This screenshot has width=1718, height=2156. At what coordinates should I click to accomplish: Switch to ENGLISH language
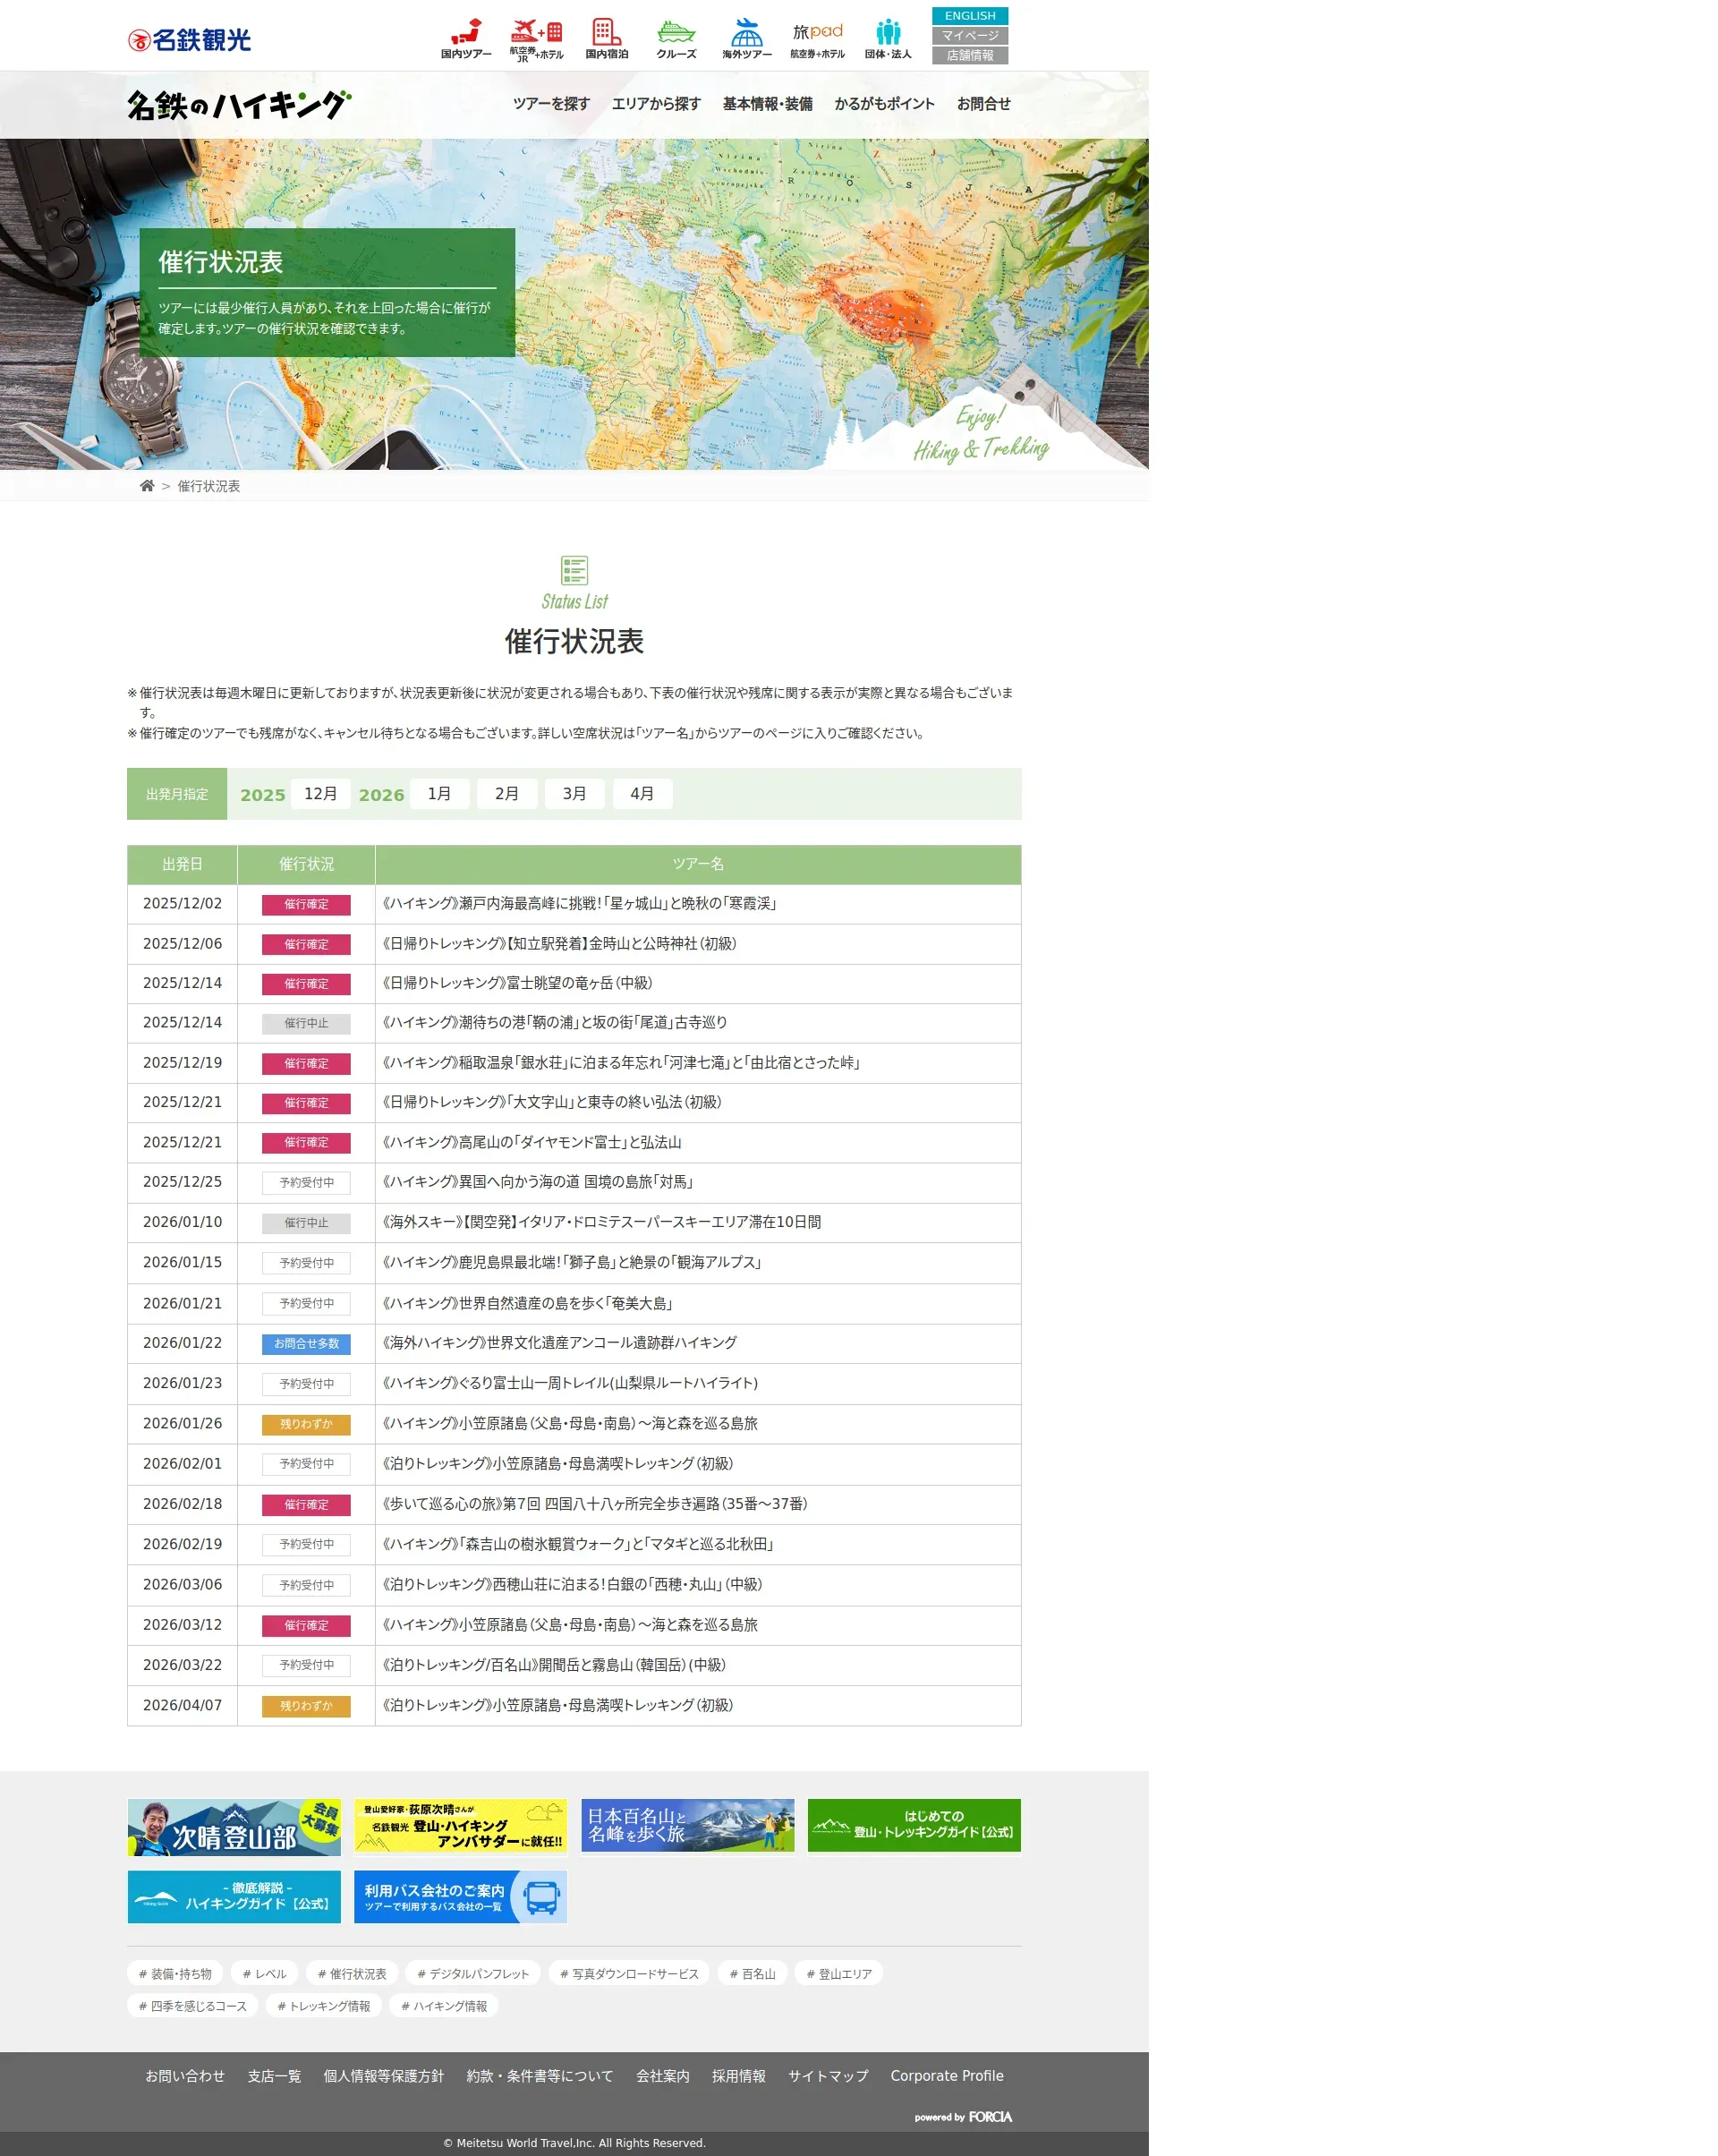(x=969, y=16)
